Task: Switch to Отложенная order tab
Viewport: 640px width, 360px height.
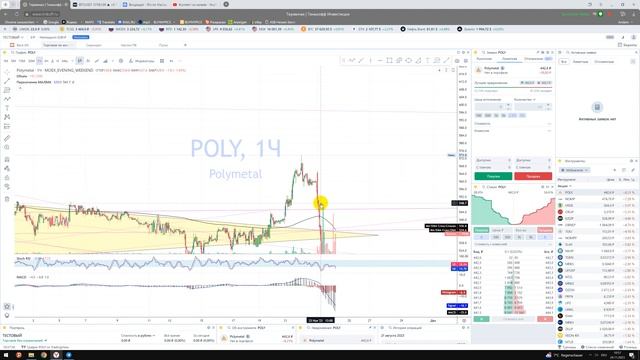Action: (x=534, y=59)
